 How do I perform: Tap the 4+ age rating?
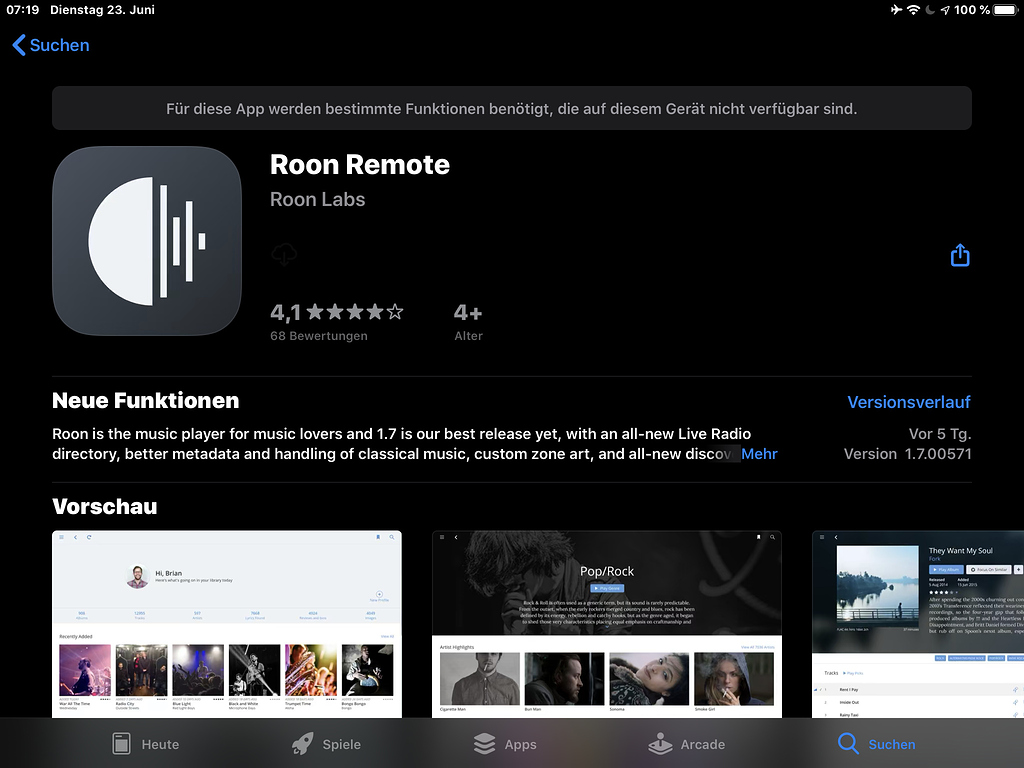point(469,312)
